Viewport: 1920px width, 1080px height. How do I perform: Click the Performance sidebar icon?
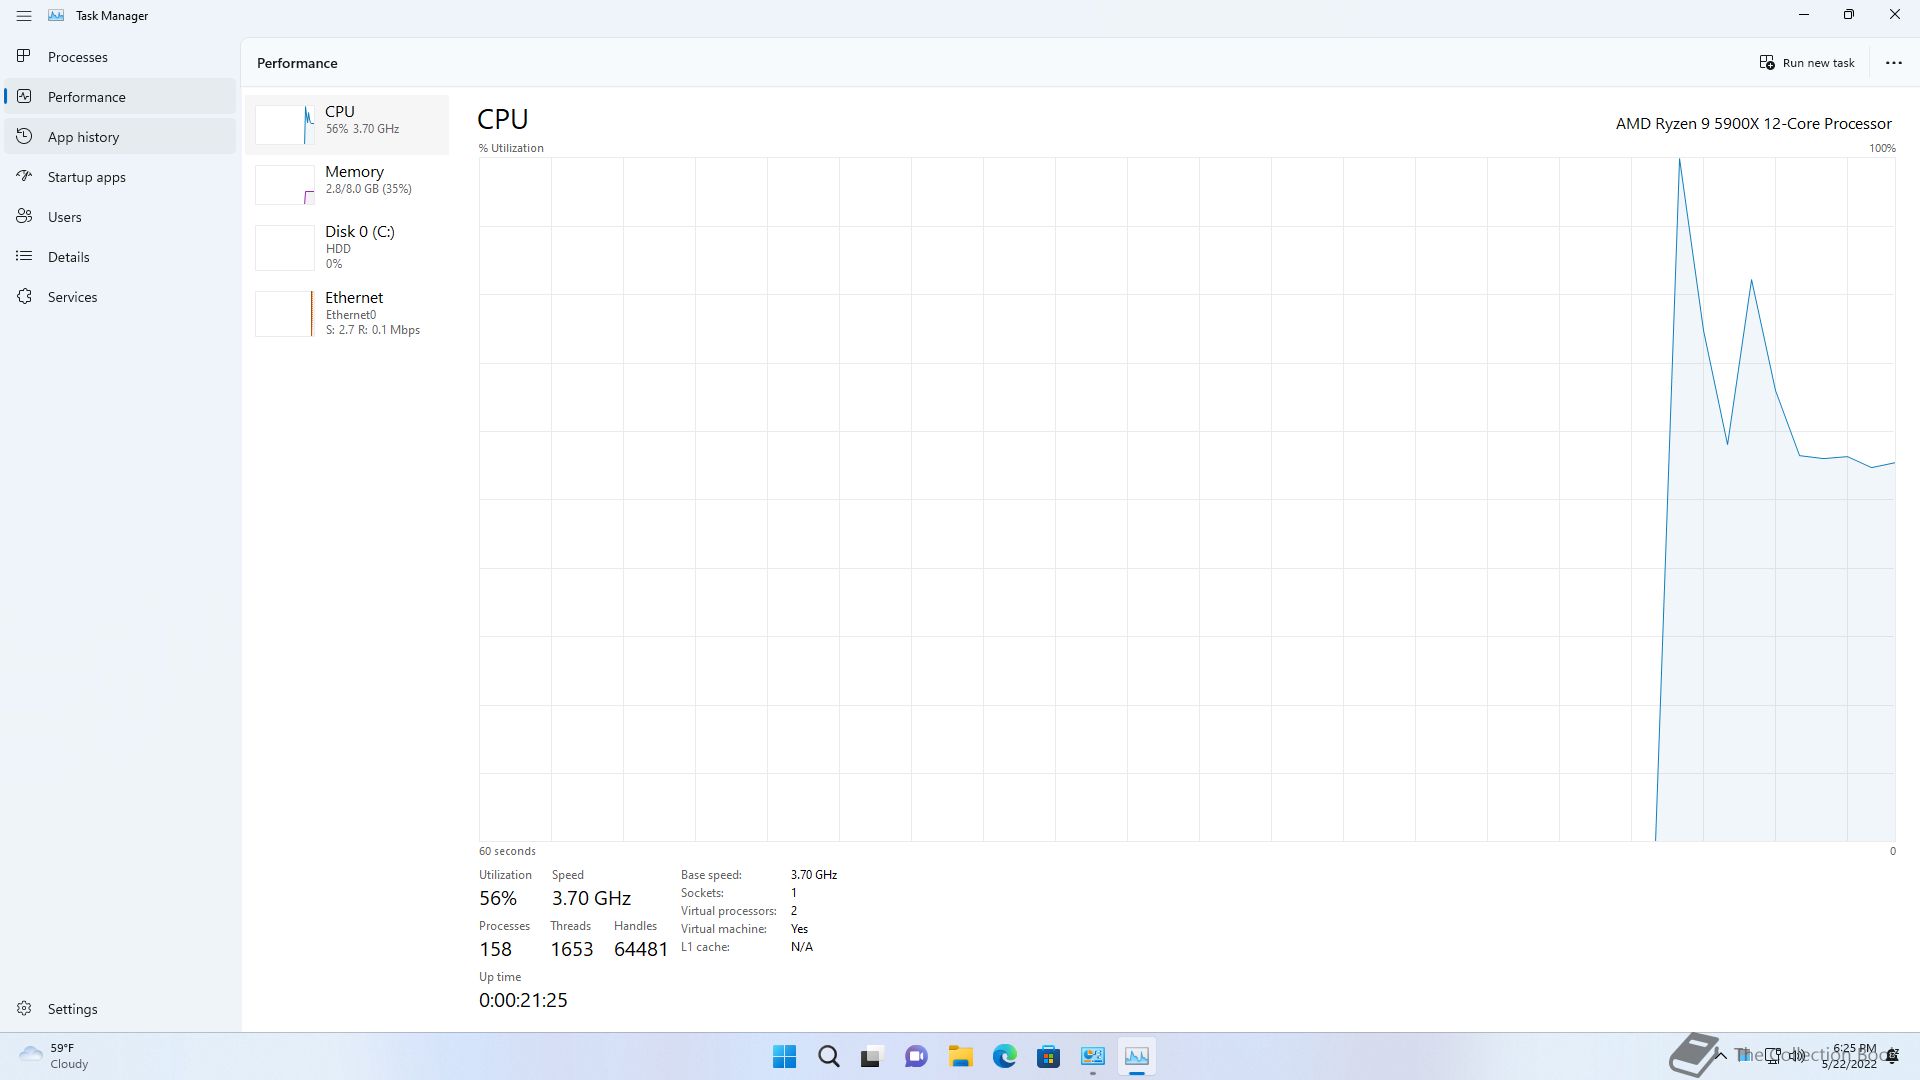pos(24,96)
